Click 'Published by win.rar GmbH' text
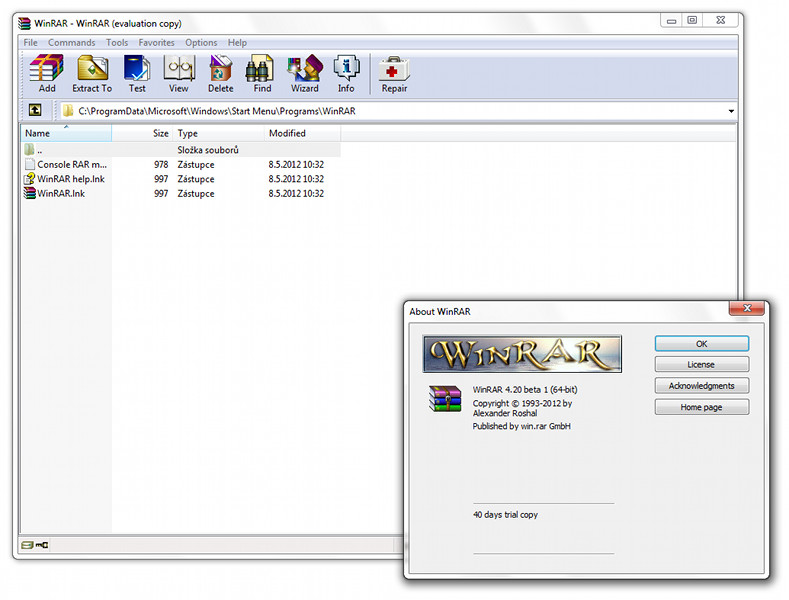The width and height of the screenshot is (789, 600). 521,426
